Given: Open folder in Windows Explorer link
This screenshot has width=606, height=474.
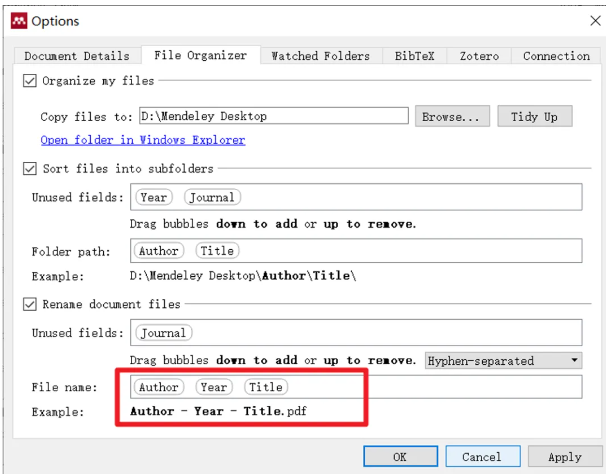Looking at the screenshot, I should click(x=143, y=140).
